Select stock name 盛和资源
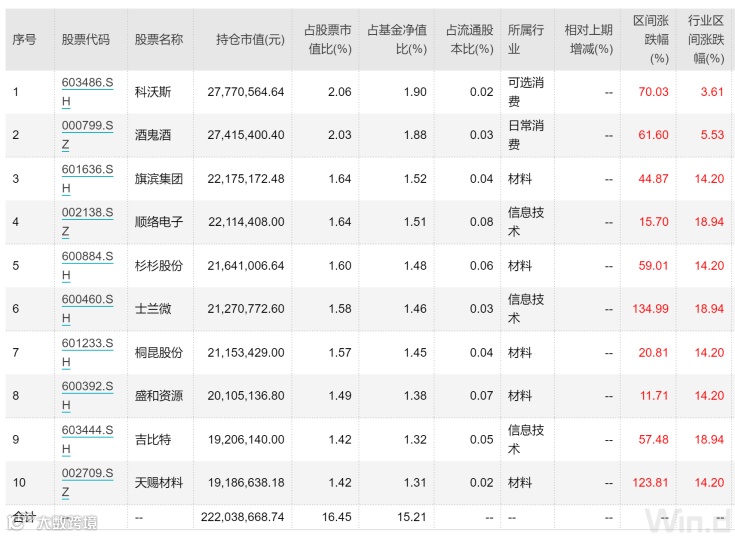The height and width of the screenshot is (537, 735). click(x=159, y=395)
